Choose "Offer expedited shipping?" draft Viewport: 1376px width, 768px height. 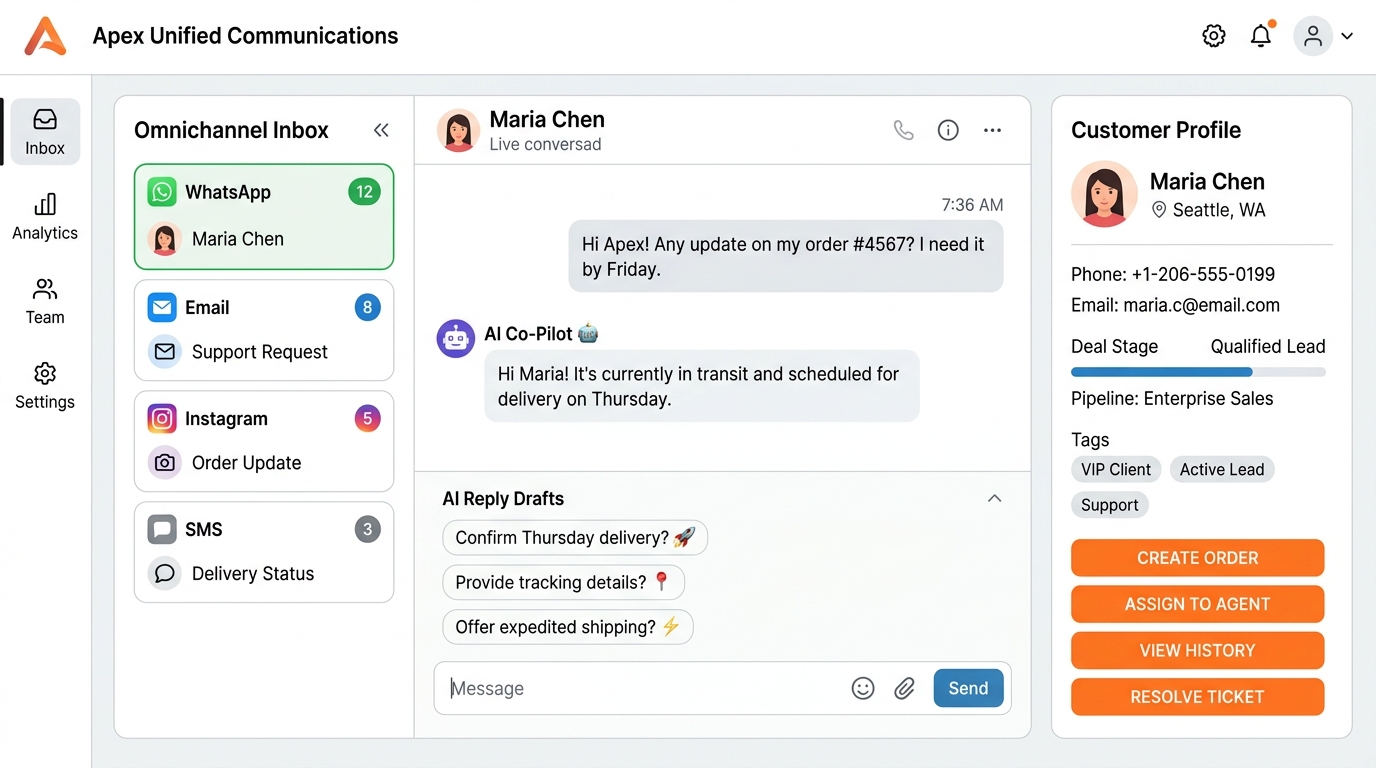coord(568,627)
